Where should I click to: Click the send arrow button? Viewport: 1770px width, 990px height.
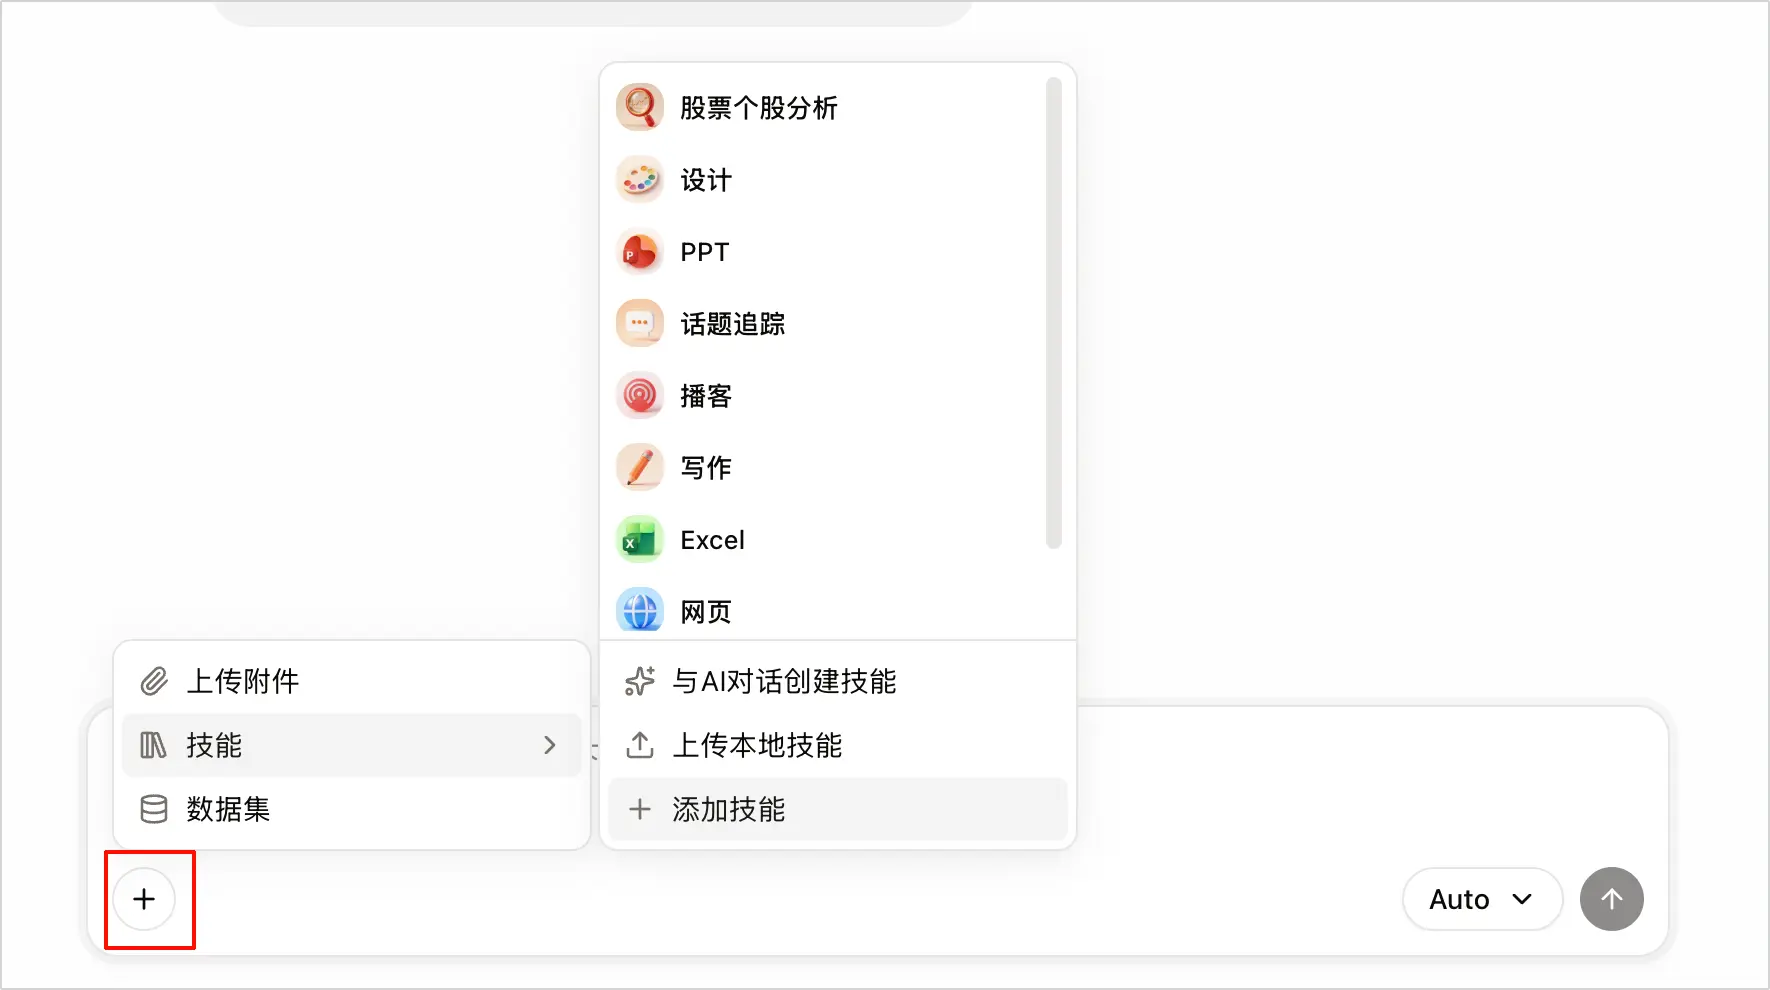[1611, 899]
